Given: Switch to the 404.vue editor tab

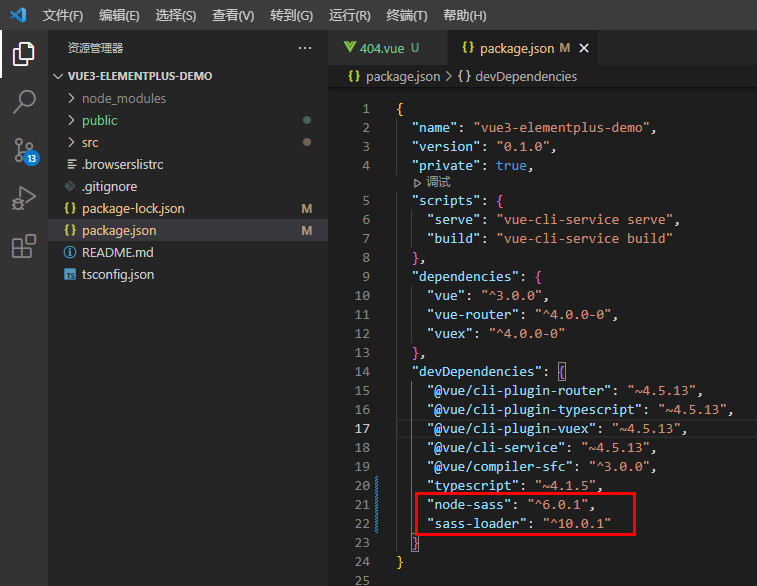Looking at the screenshot, I should [388, 48].
